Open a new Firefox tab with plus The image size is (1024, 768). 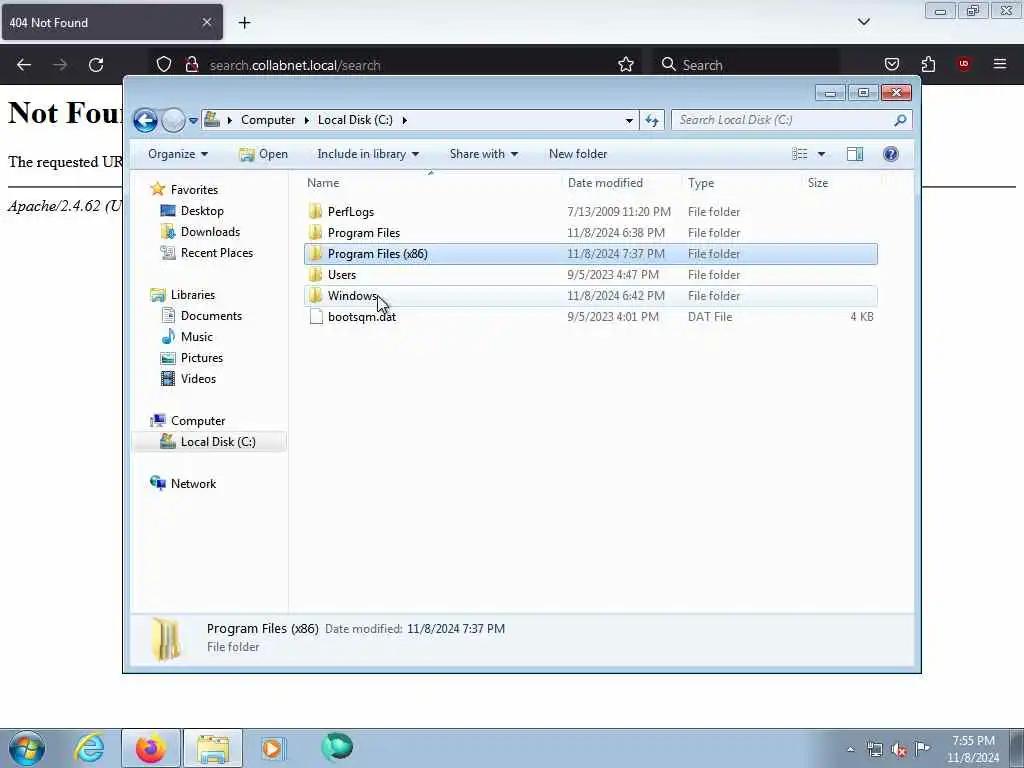pos(244,23)
